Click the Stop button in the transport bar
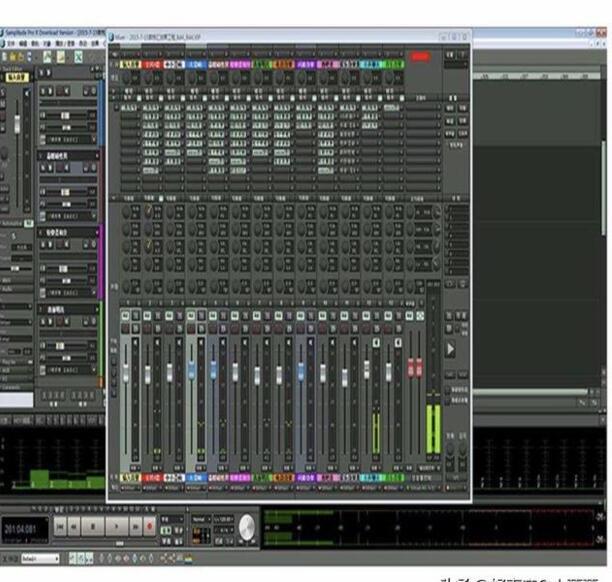This screenshot has height=582, width=612. tap(93, 527)
